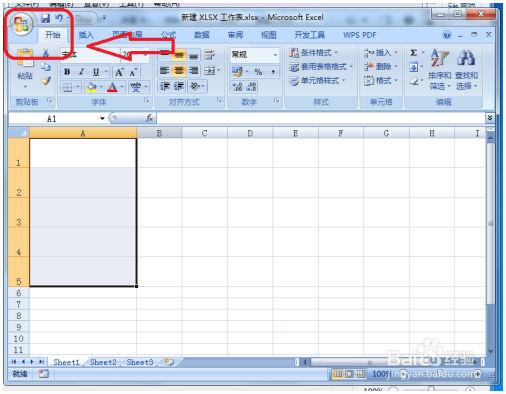The height and width of the screenshot is (394, 506).
Task: Click the Format Painter brush icon
Action: pyautogui.click(x=46, y=81)
